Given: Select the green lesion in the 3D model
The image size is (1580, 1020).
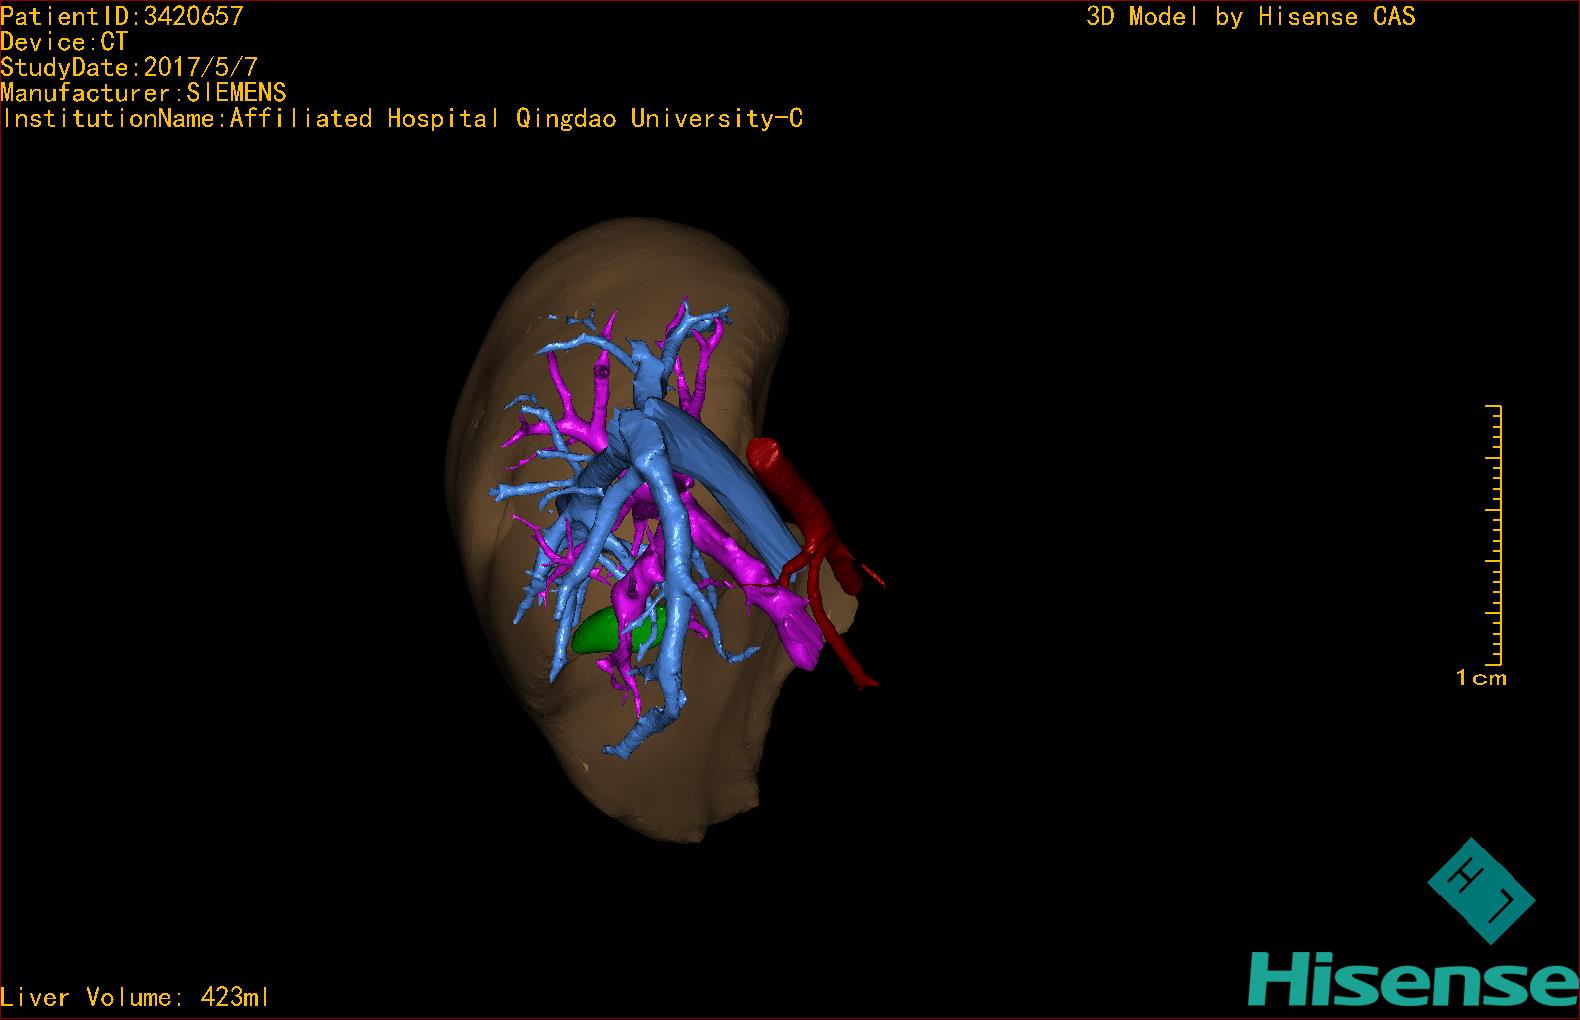Looking at the screenshot, I should click(x=612, y=632).
